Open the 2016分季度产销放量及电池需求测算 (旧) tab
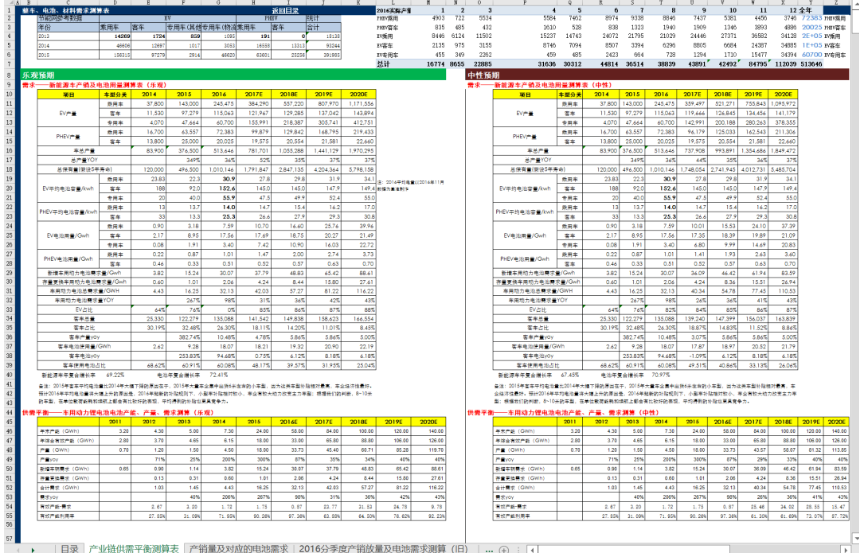 point(383,548)
